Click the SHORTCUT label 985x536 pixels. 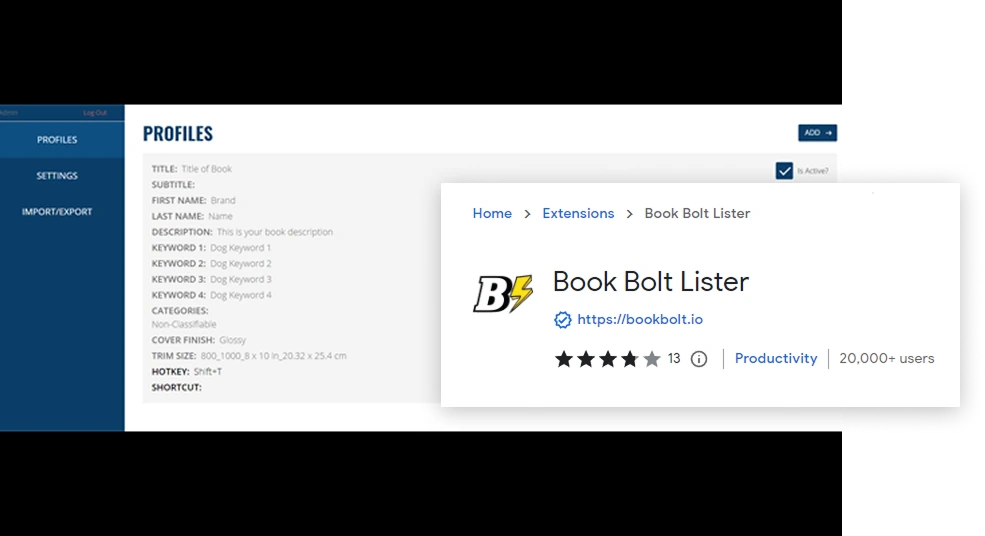click(x=177, y=387)
